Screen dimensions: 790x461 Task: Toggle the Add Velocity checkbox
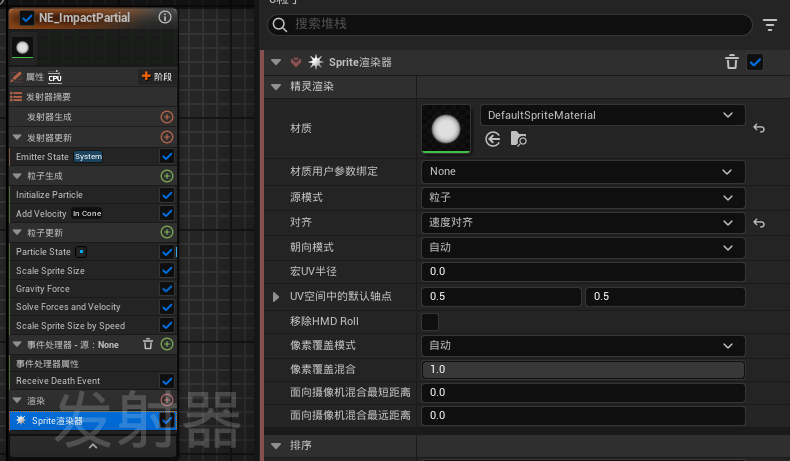167,213
